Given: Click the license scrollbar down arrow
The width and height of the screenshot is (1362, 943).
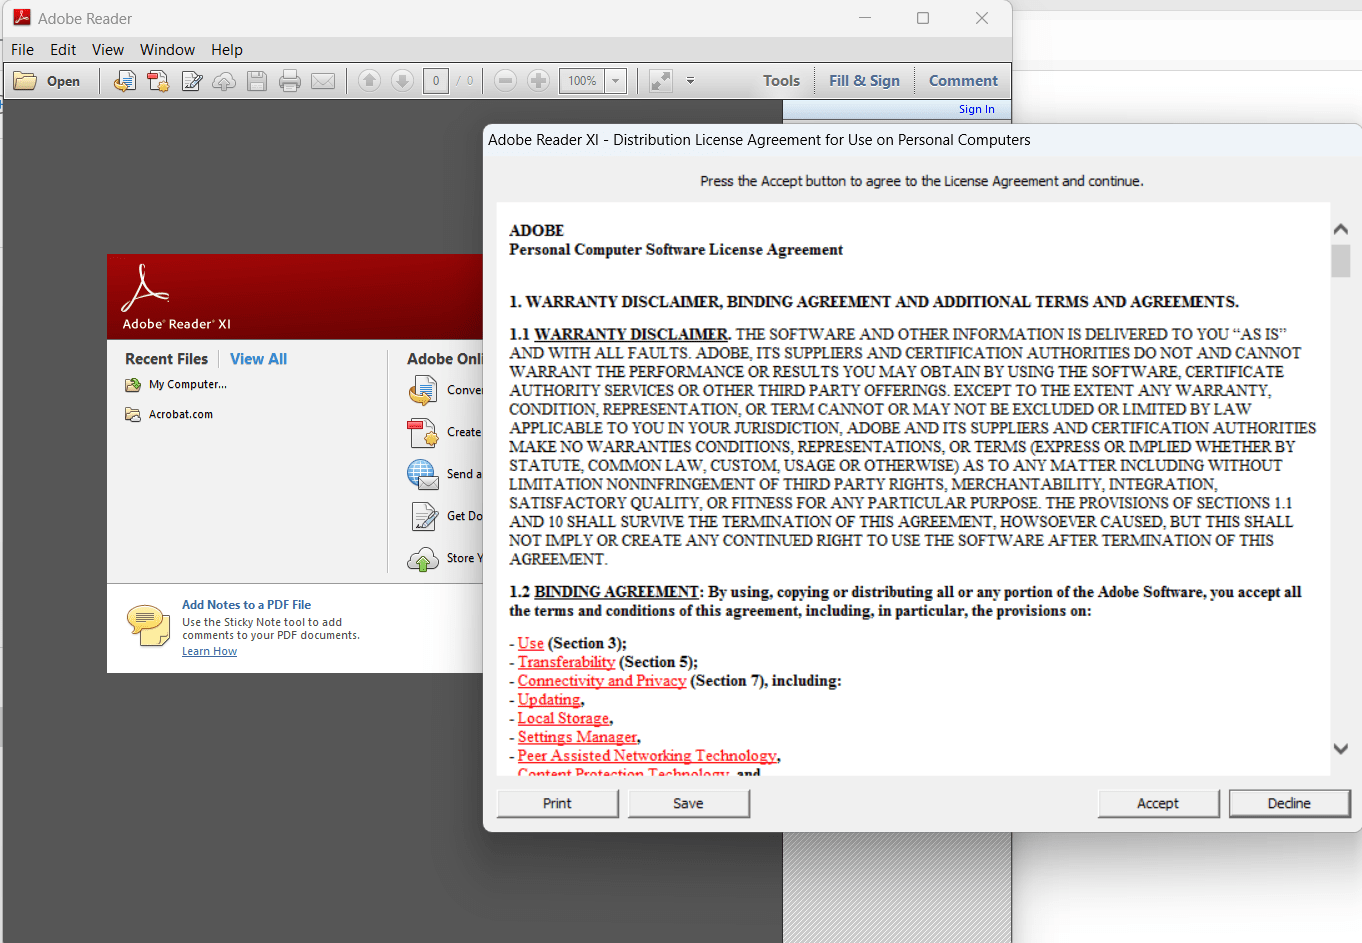Looking at the screenshot, I should tap(1341, 748).
